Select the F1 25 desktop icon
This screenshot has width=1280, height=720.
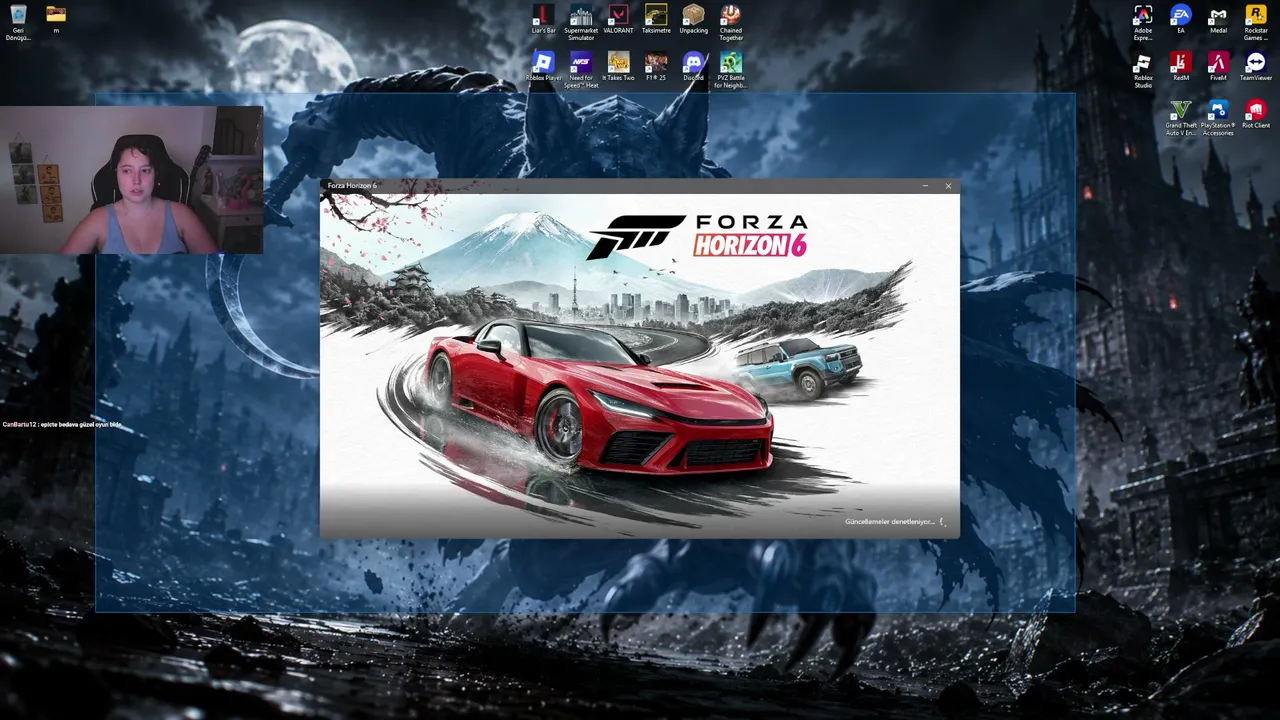(656, 66)
